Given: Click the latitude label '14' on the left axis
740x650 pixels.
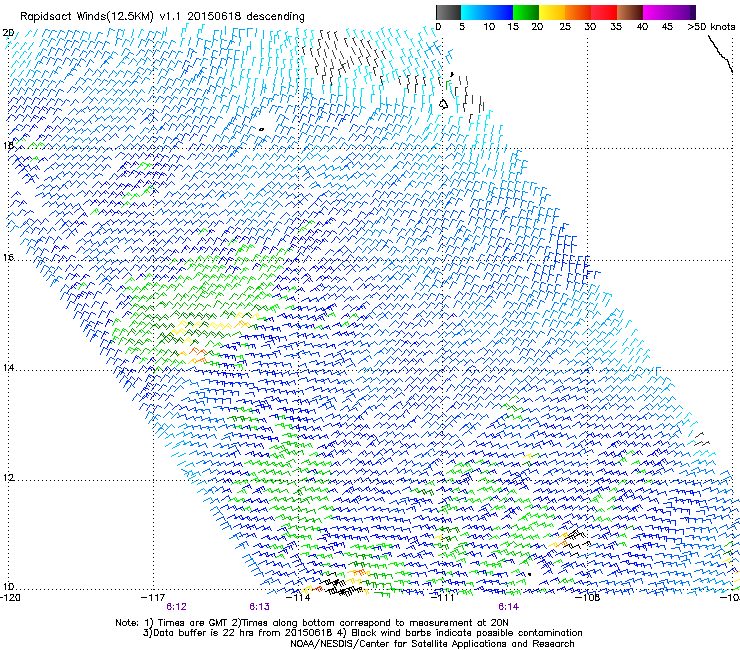Looking at the screenshot, I should [x=8, y=368].
